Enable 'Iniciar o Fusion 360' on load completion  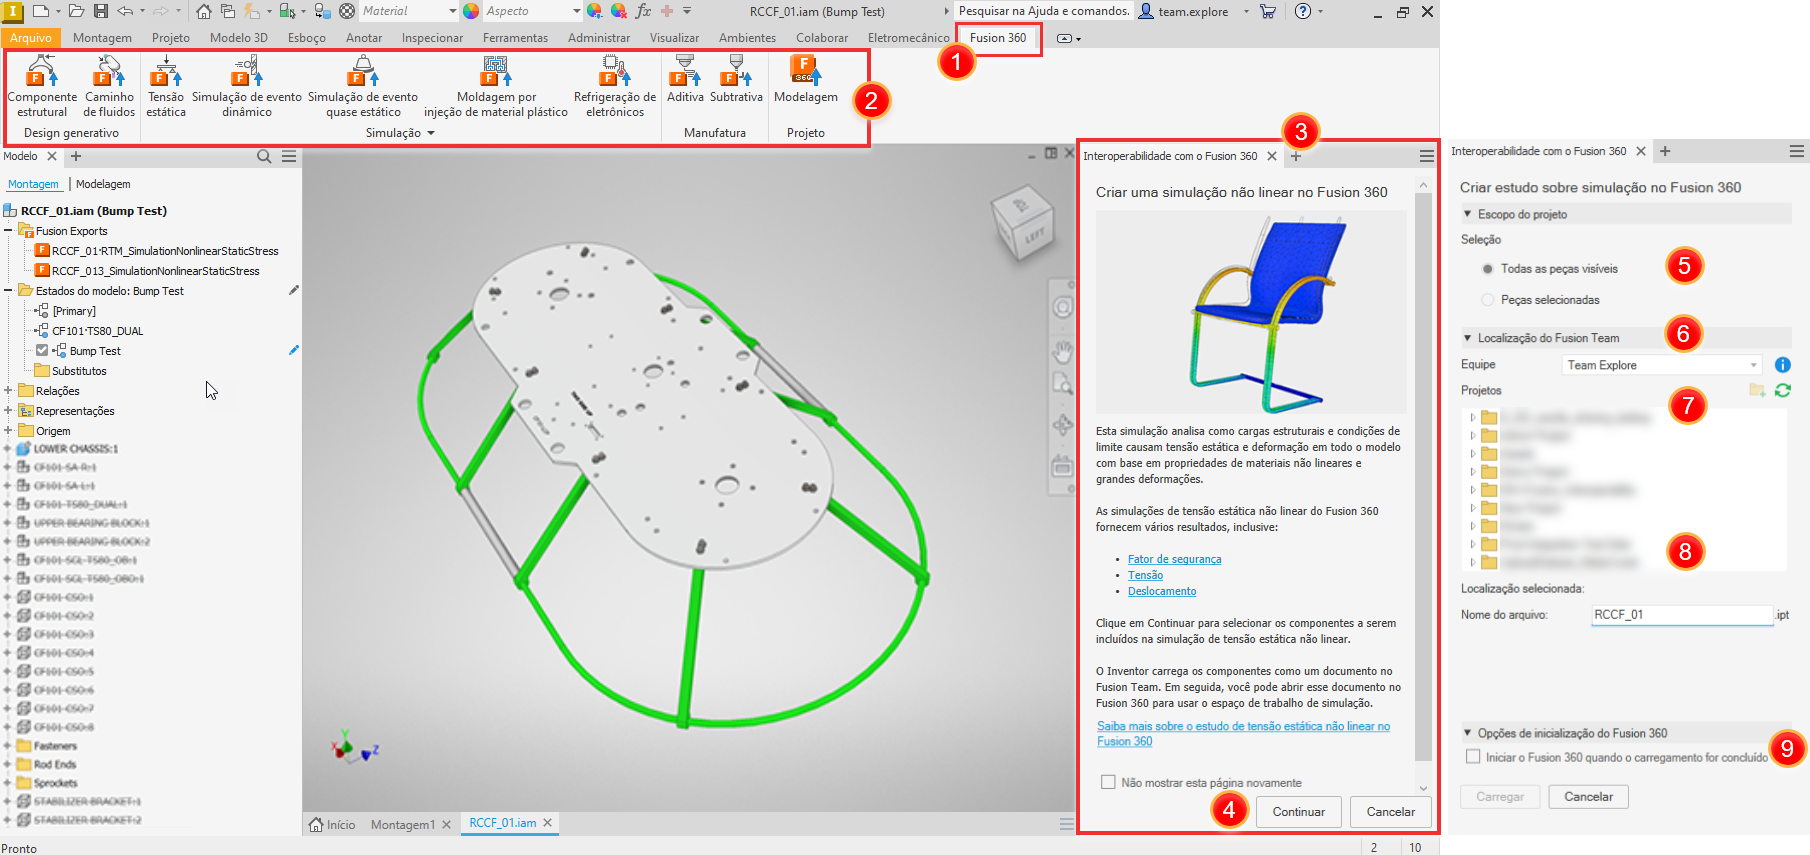(1473, 757)
